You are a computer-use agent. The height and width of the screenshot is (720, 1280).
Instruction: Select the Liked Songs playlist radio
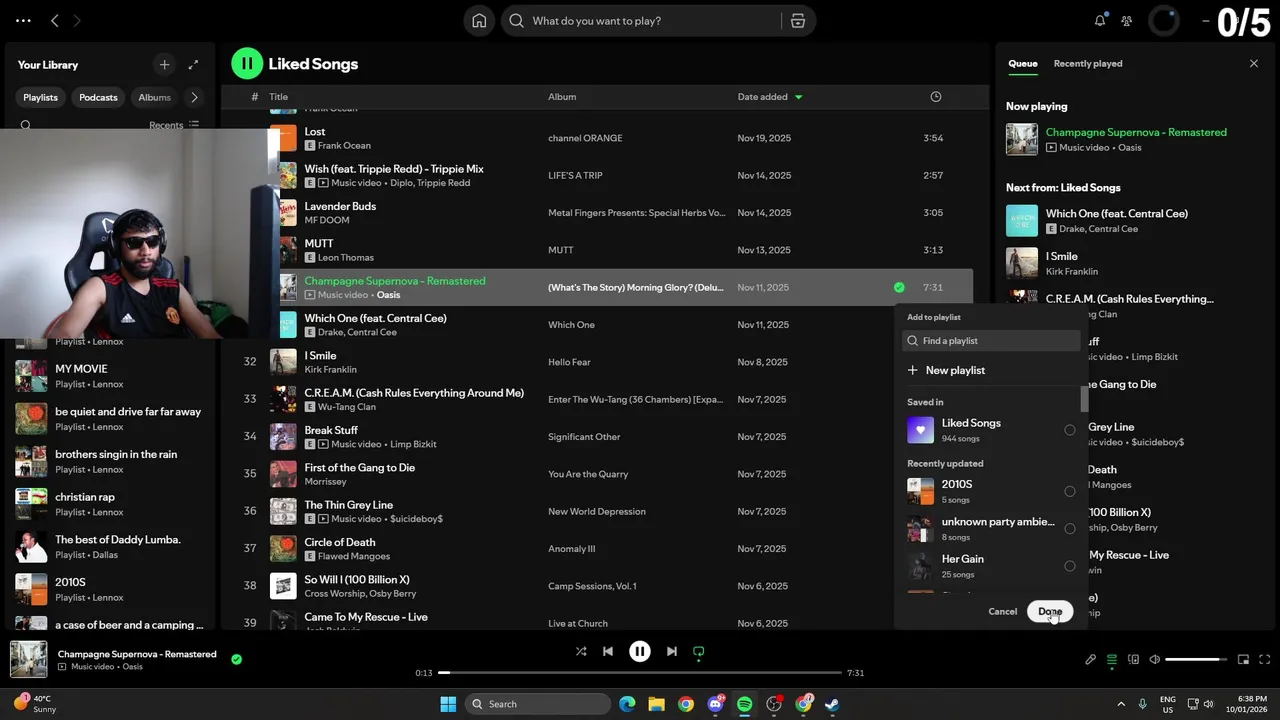point(1070,430)
